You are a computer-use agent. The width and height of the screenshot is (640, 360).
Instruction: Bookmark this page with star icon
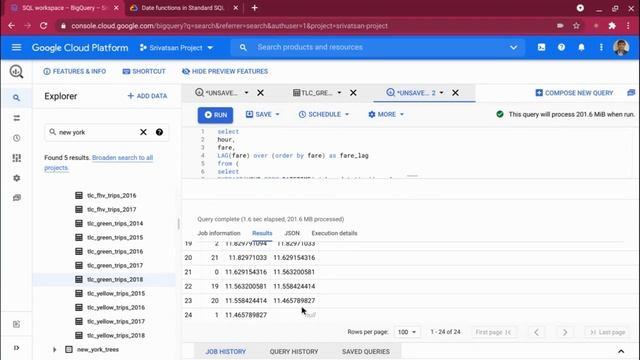[x=576, y=26]
